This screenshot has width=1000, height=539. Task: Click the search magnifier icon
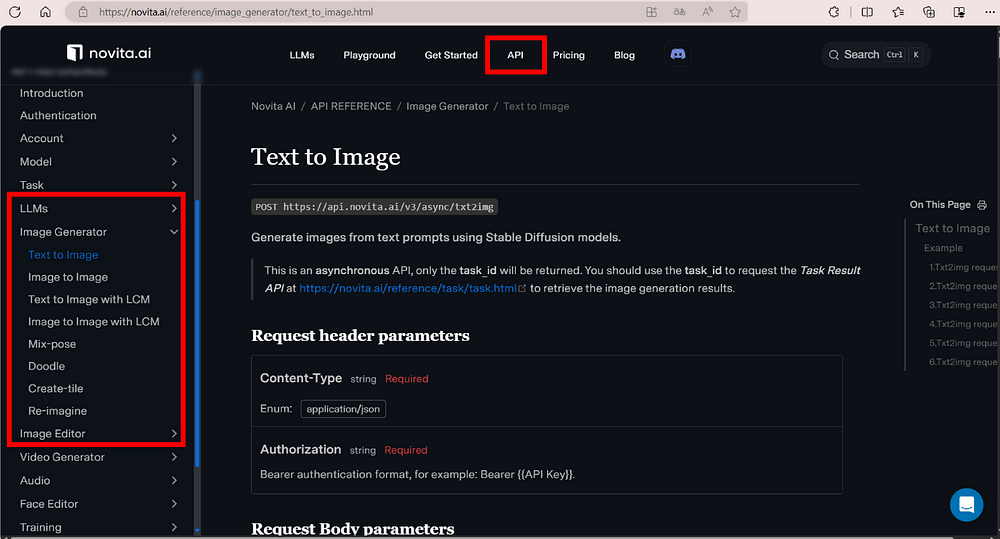(834, 55)
